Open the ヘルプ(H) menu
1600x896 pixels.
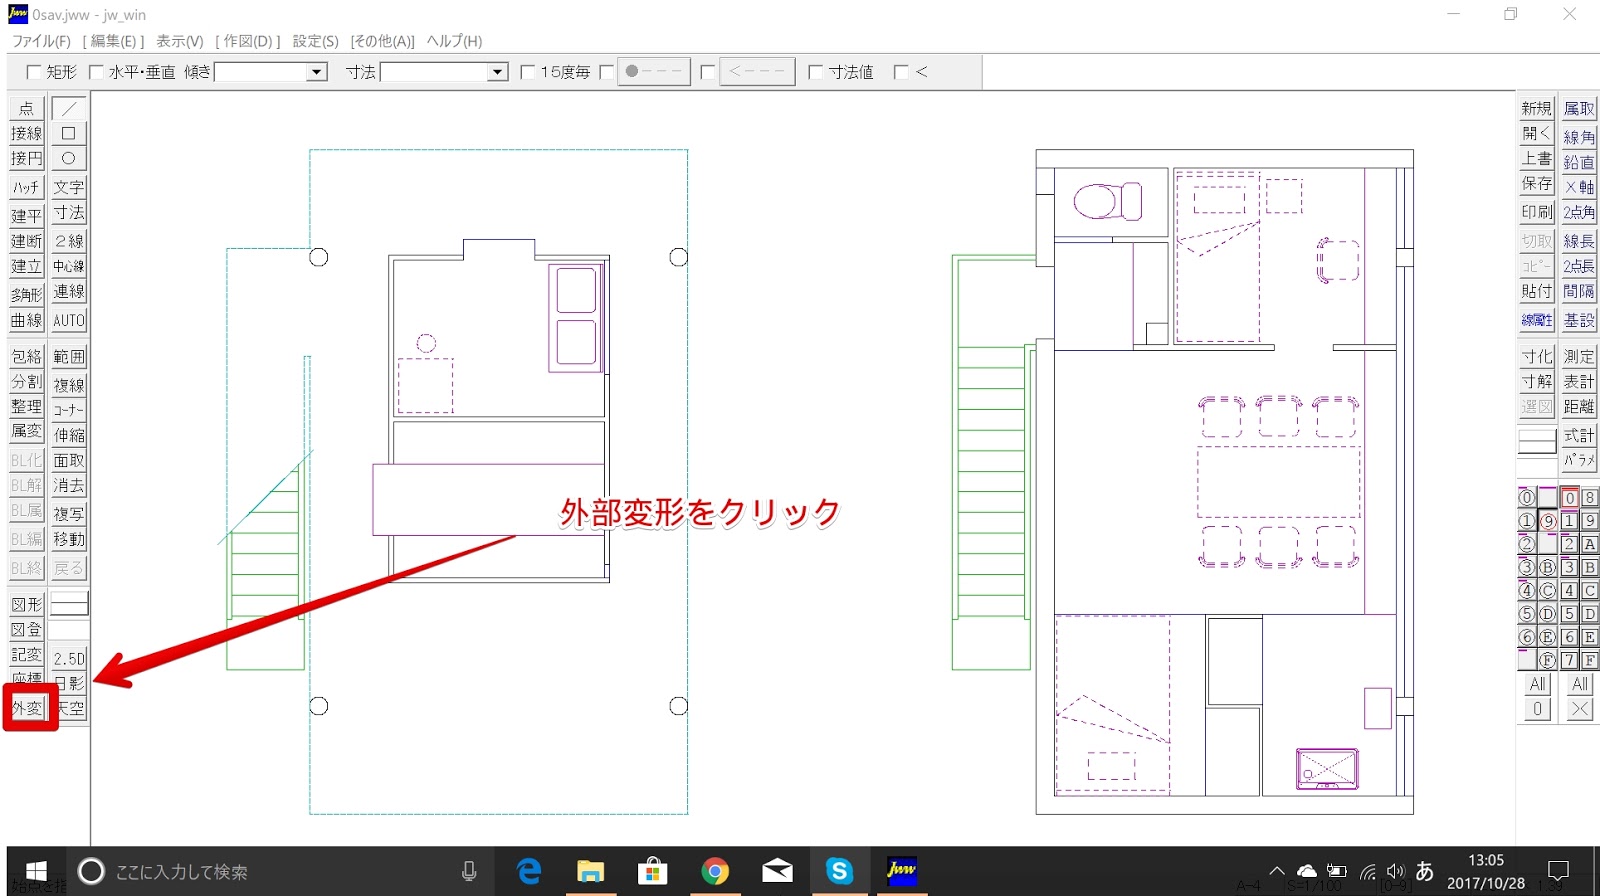(454, 41)
